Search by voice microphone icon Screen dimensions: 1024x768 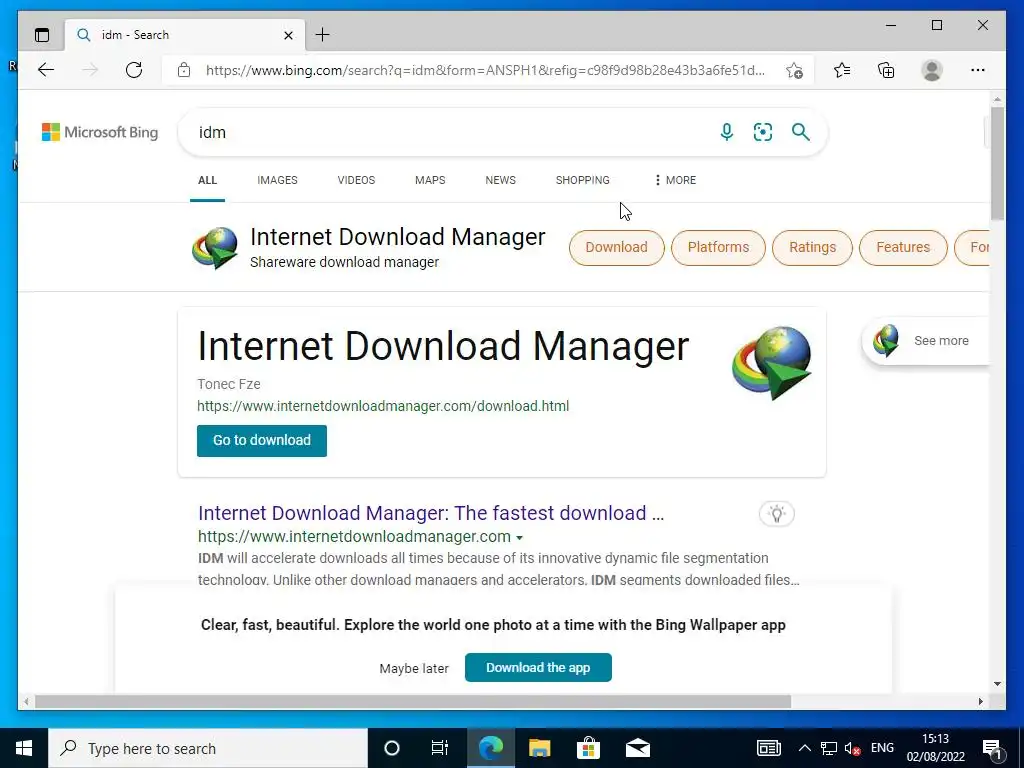click(727, 132)
